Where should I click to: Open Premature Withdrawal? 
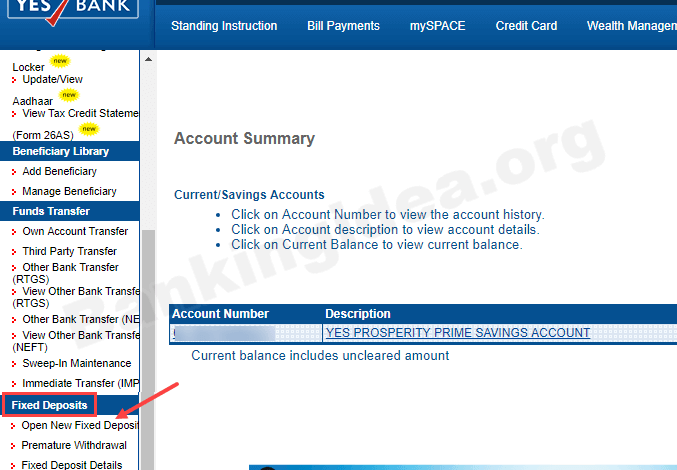click(74, 445)
